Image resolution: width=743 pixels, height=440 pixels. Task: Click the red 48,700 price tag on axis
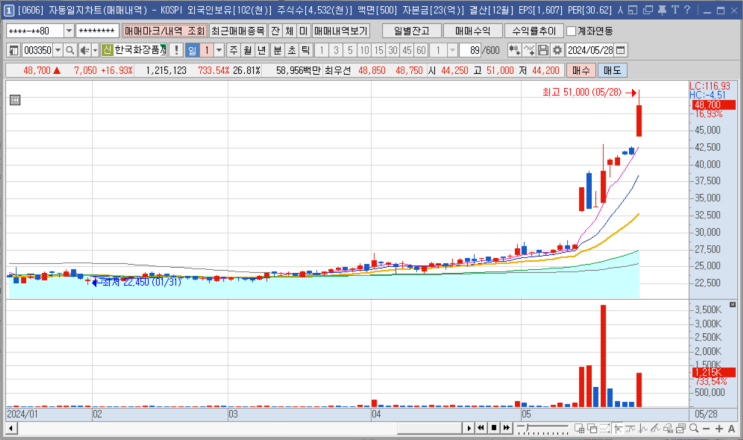pos(714,105)
